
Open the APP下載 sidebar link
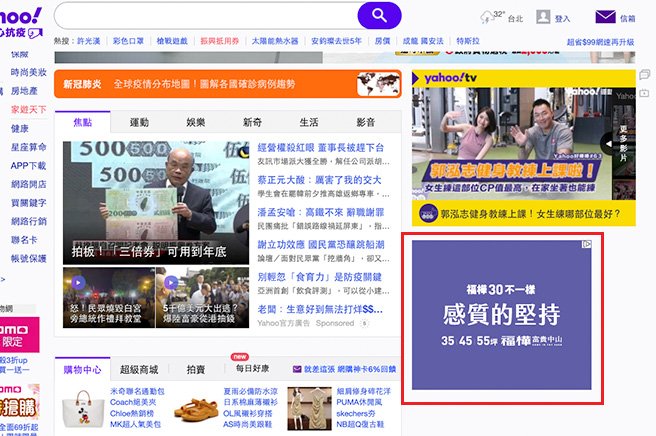(28, 166)
